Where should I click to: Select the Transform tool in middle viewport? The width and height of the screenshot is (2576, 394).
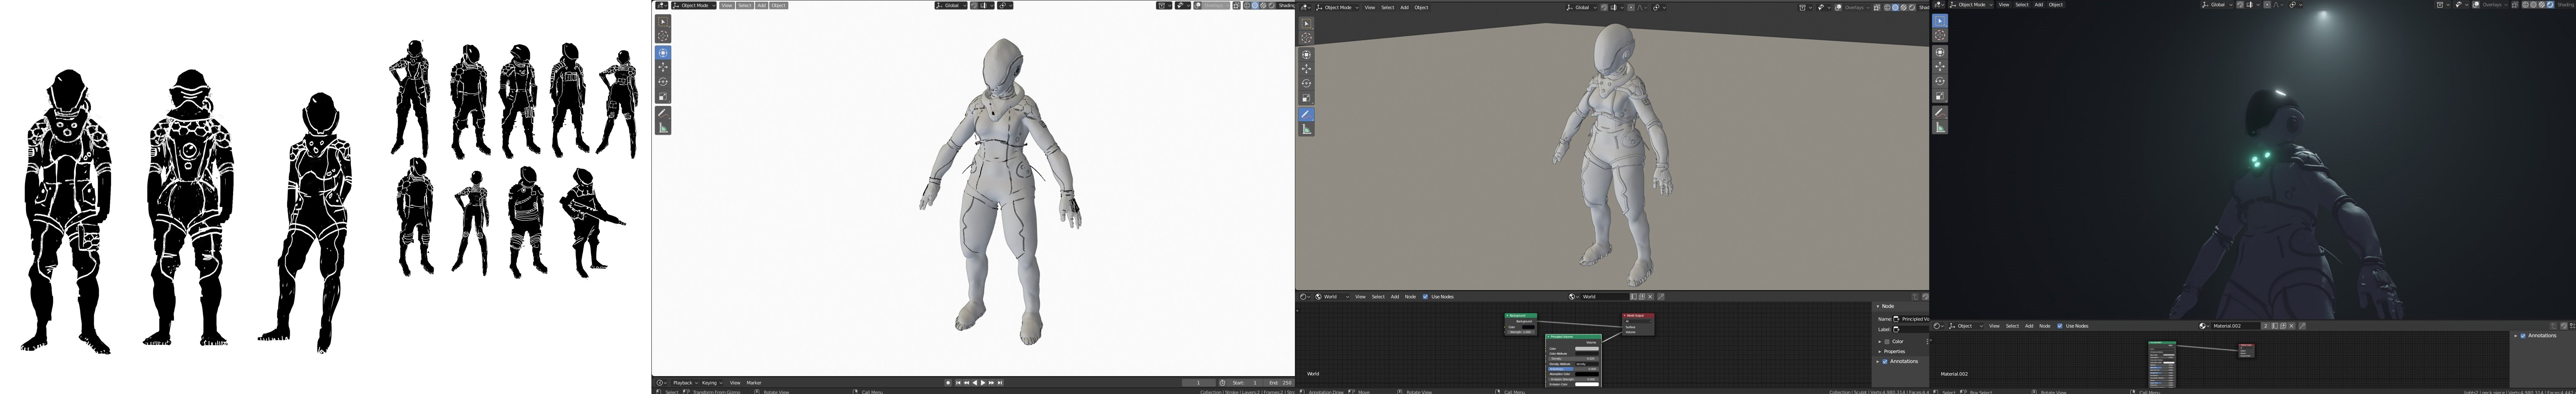point(1306,54)
